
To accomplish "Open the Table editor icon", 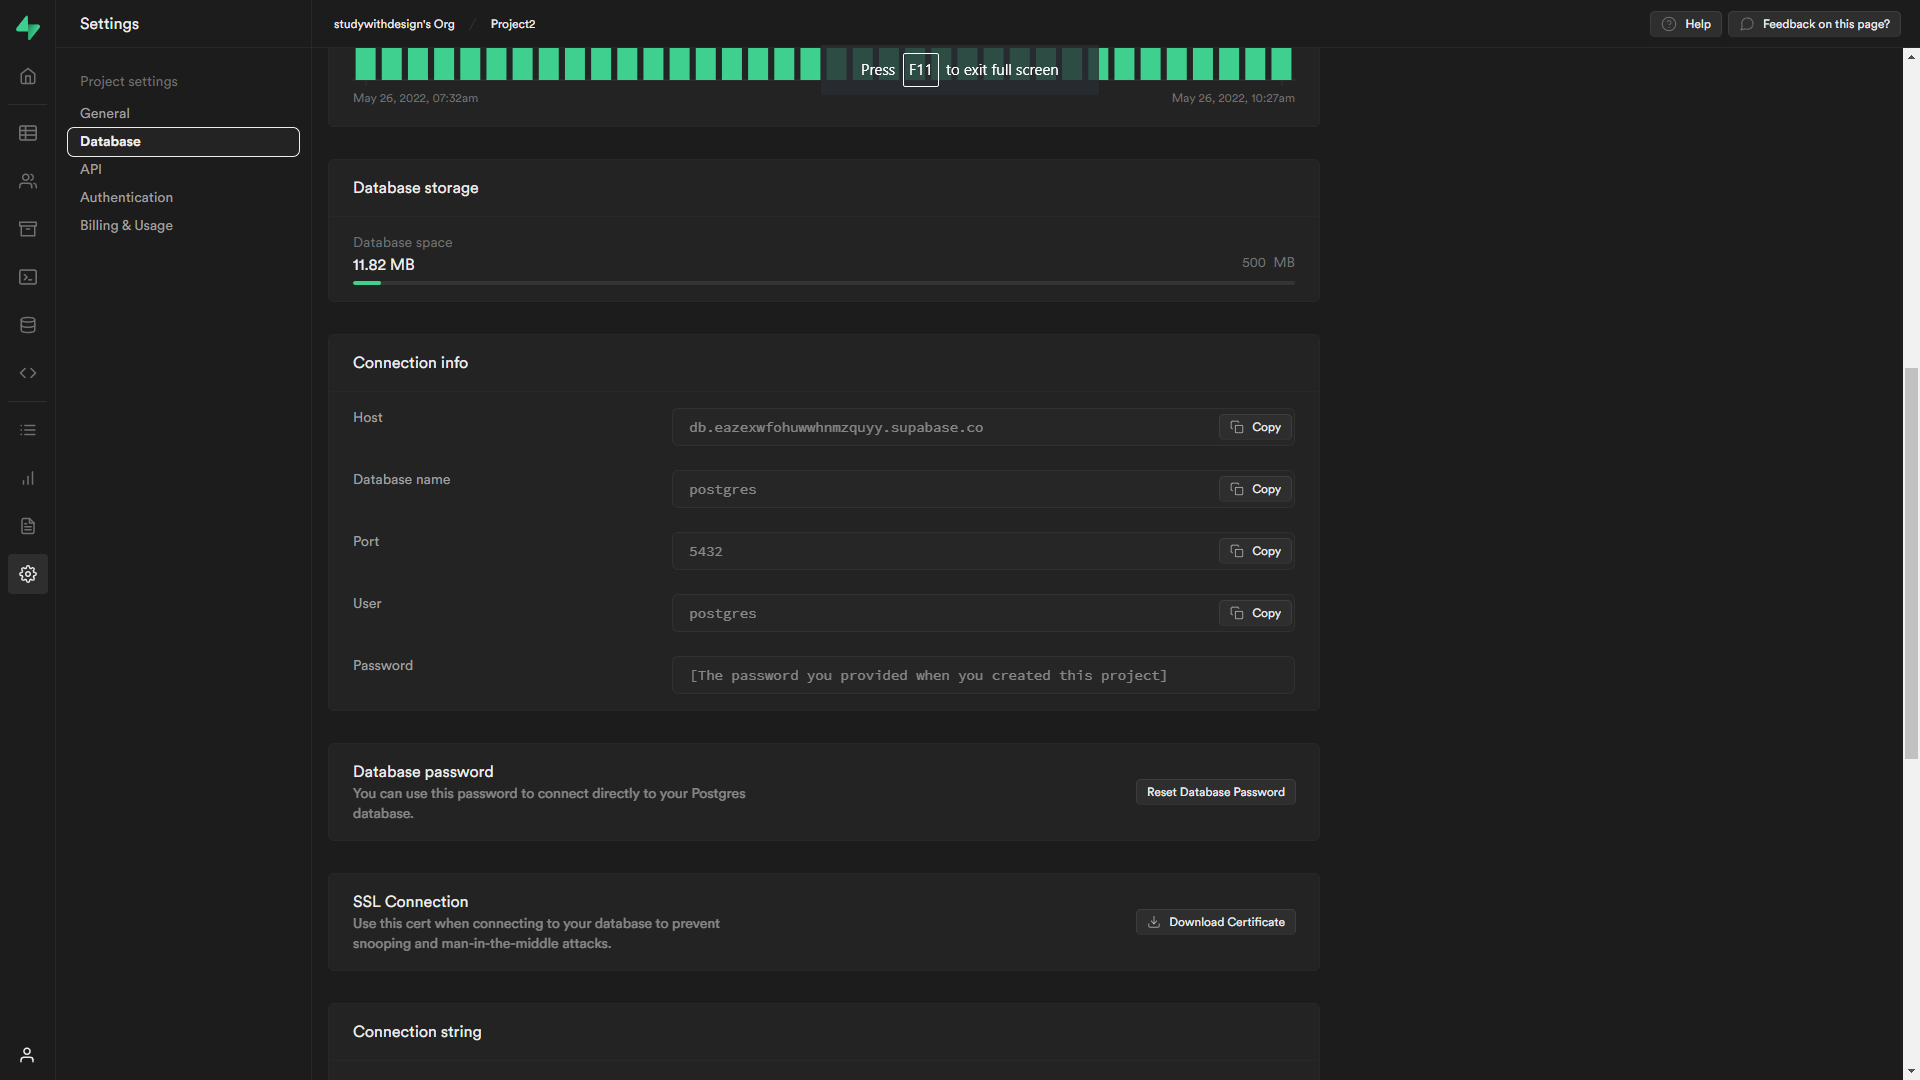I will point(28,133).
